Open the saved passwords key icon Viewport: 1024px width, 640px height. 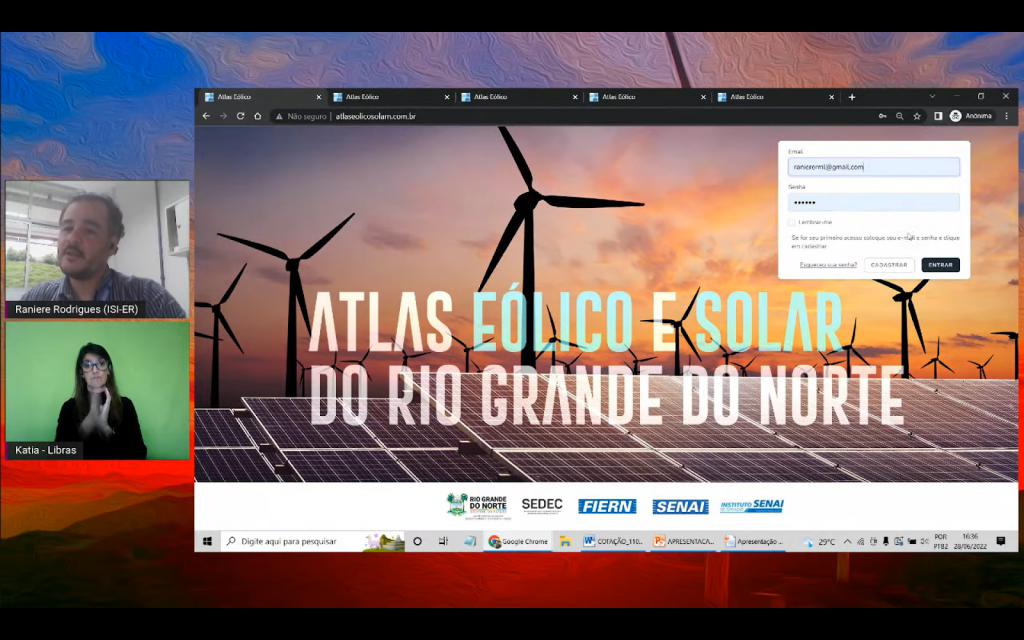(x=882, y=116)
